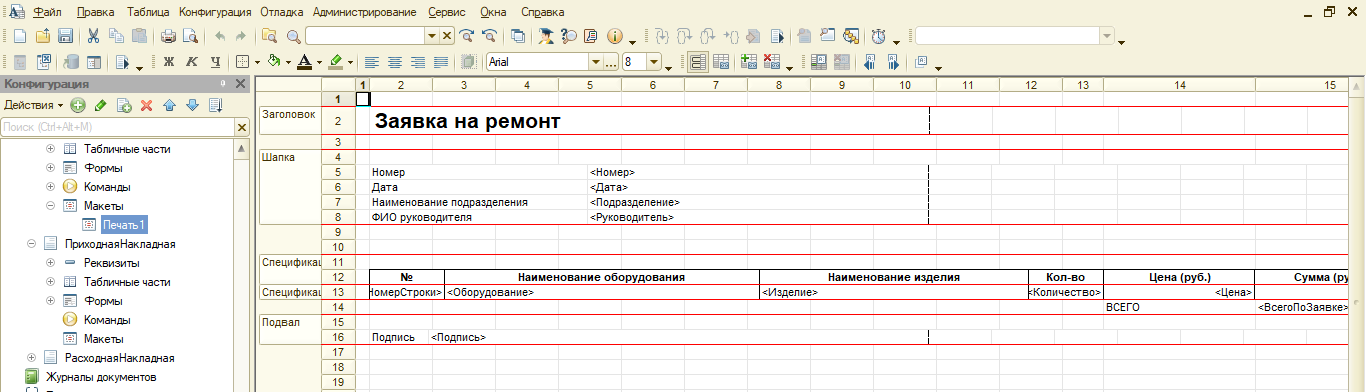1366x392 pixels.
Task: Expand the РасходнаяНакладная node
Action: click(32, 358)
